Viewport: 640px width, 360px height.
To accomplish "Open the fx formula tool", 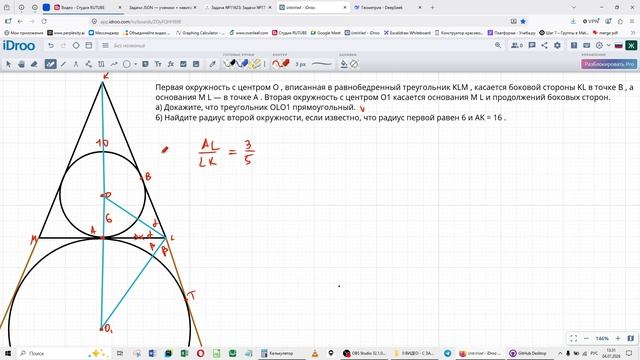I will (171, 64).
